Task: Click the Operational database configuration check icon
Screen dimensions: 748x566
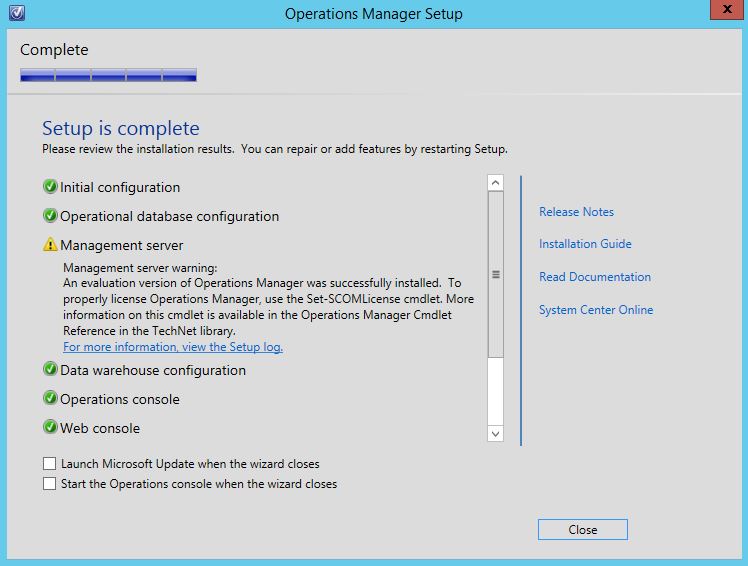Action: coord(50,216)
